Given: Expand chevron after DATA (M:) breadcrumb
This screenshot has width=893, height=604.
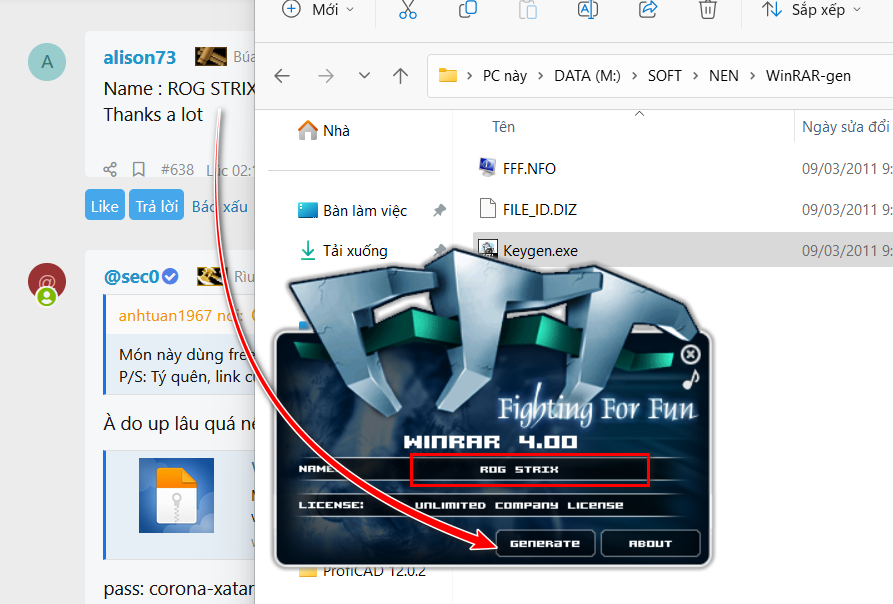Looking at the screenshot, I should coord(634,76).
